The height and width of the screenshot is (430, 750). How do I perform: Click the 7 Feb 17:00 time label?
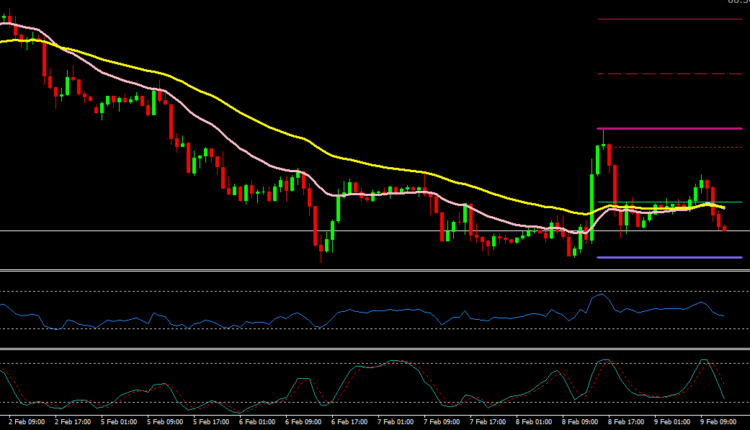490,423
